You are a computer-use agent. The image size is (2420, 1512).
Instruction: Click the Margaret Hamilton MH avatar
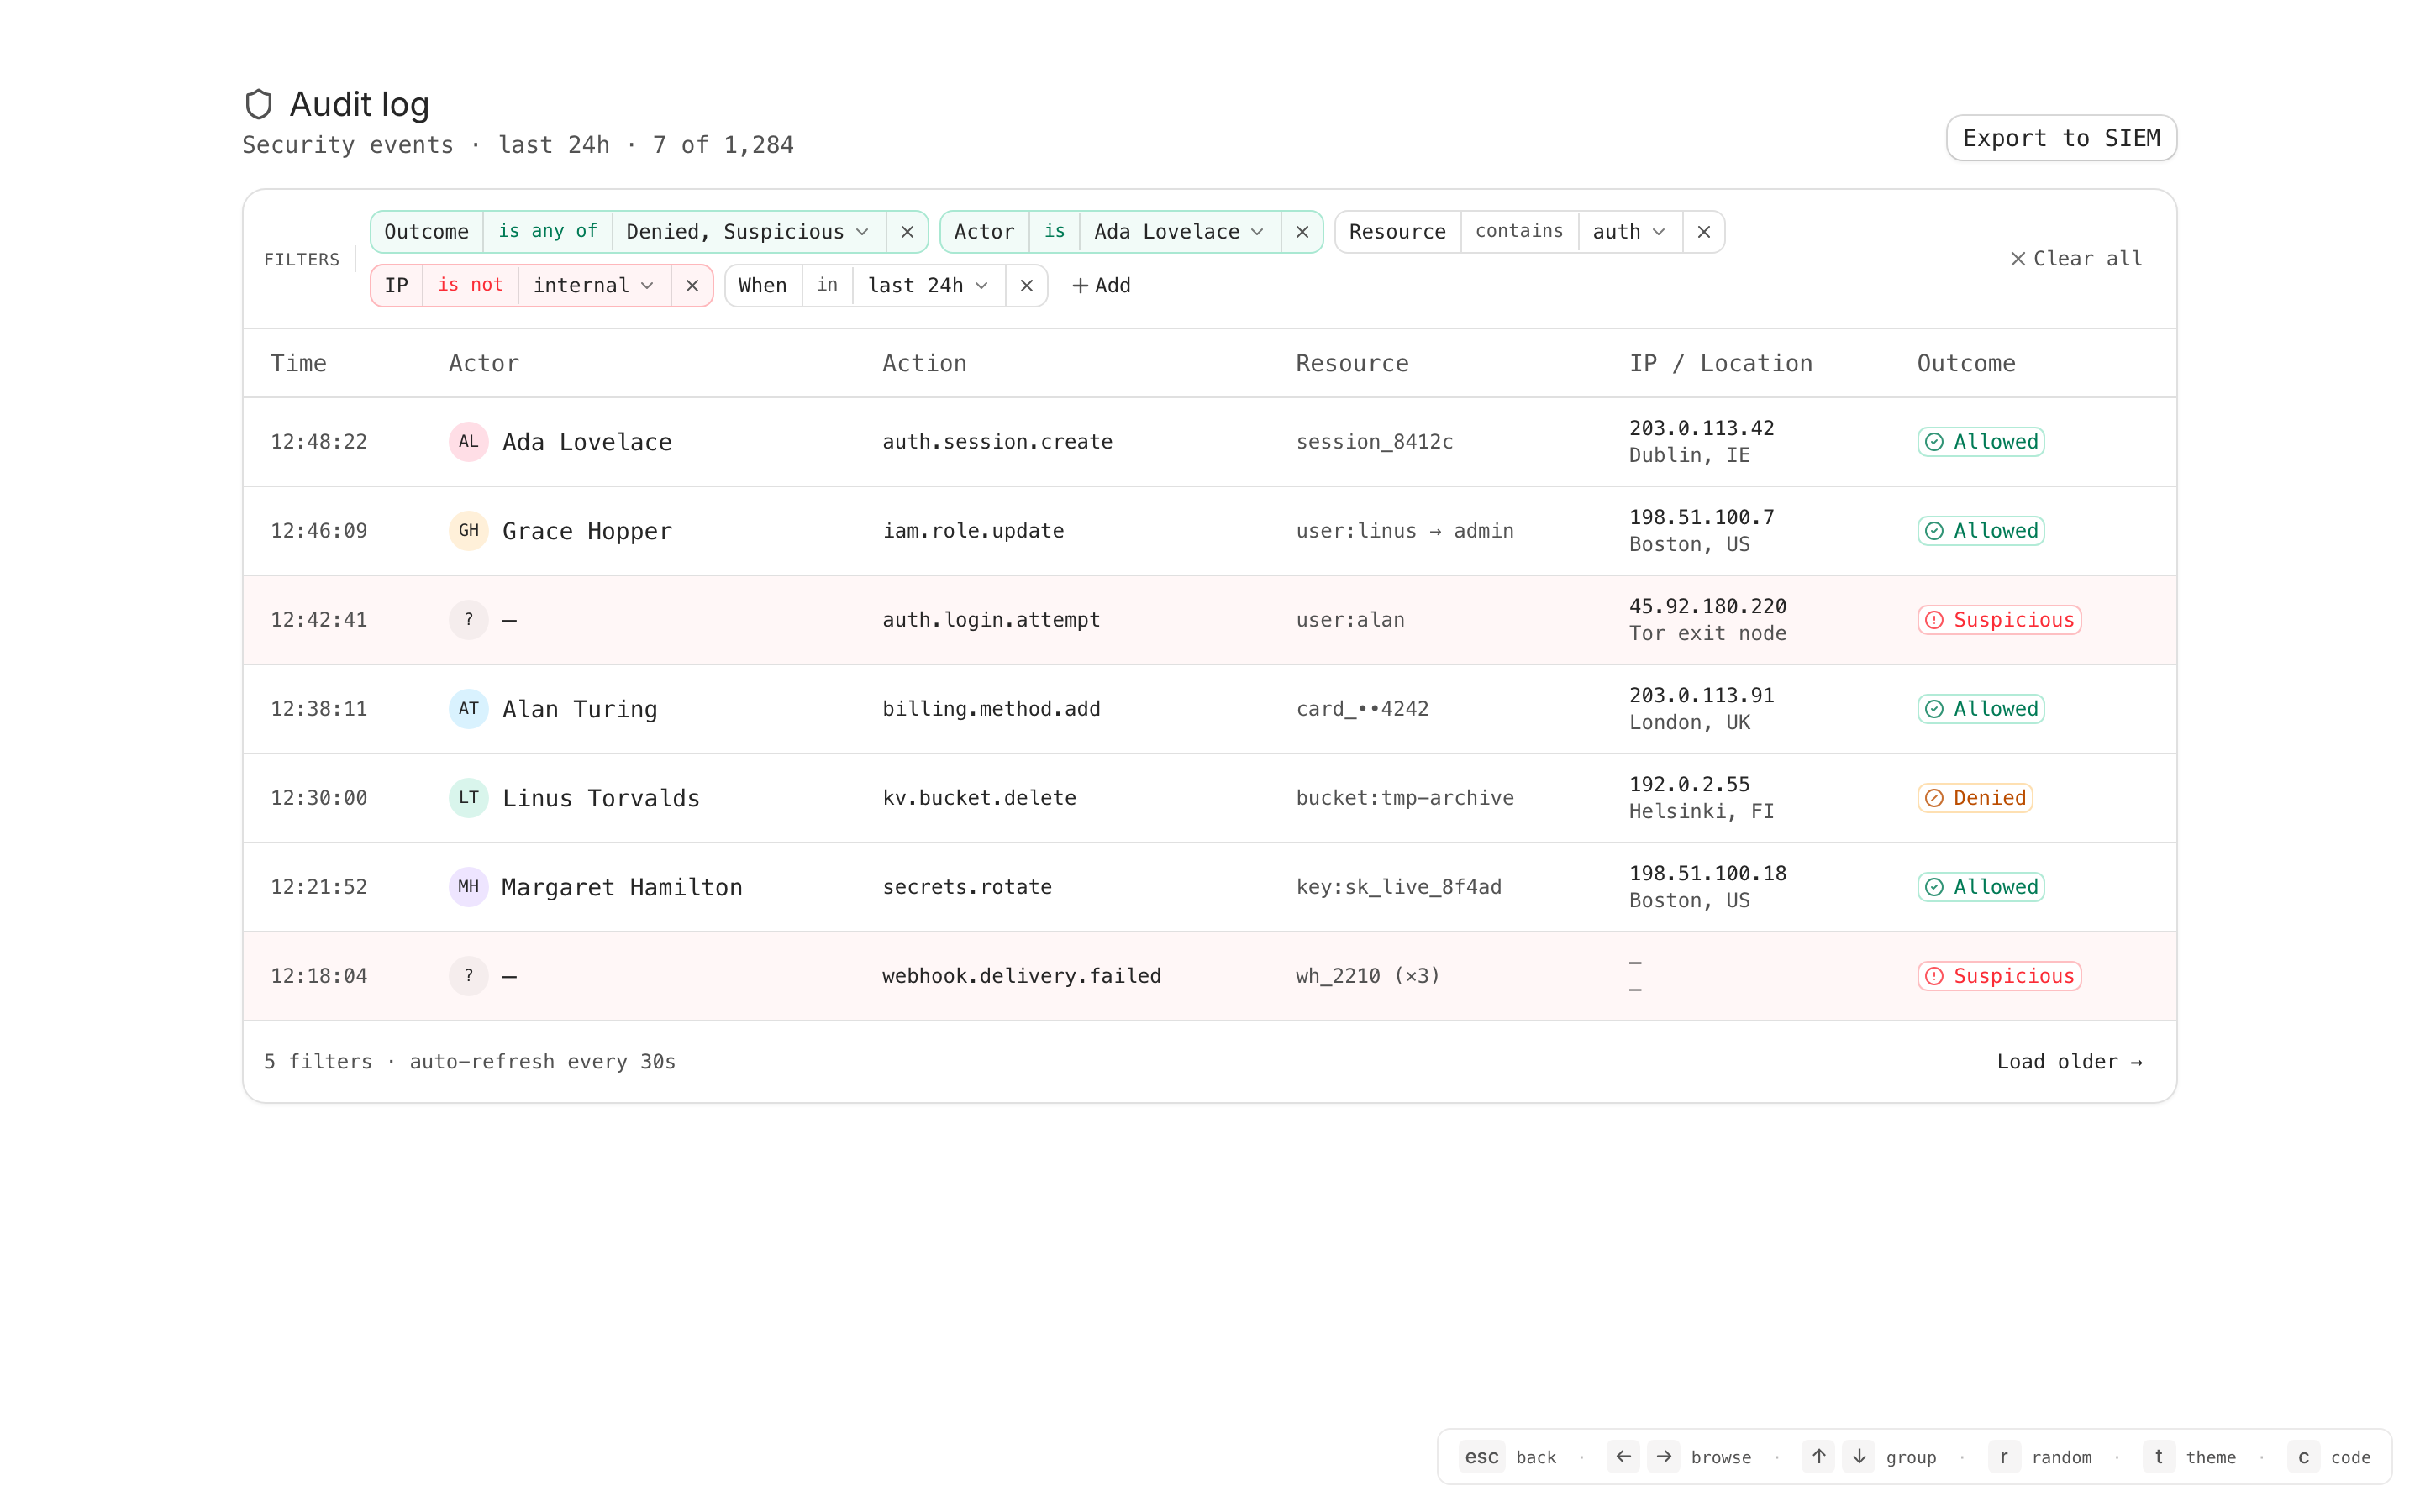[x=468, y=887]
